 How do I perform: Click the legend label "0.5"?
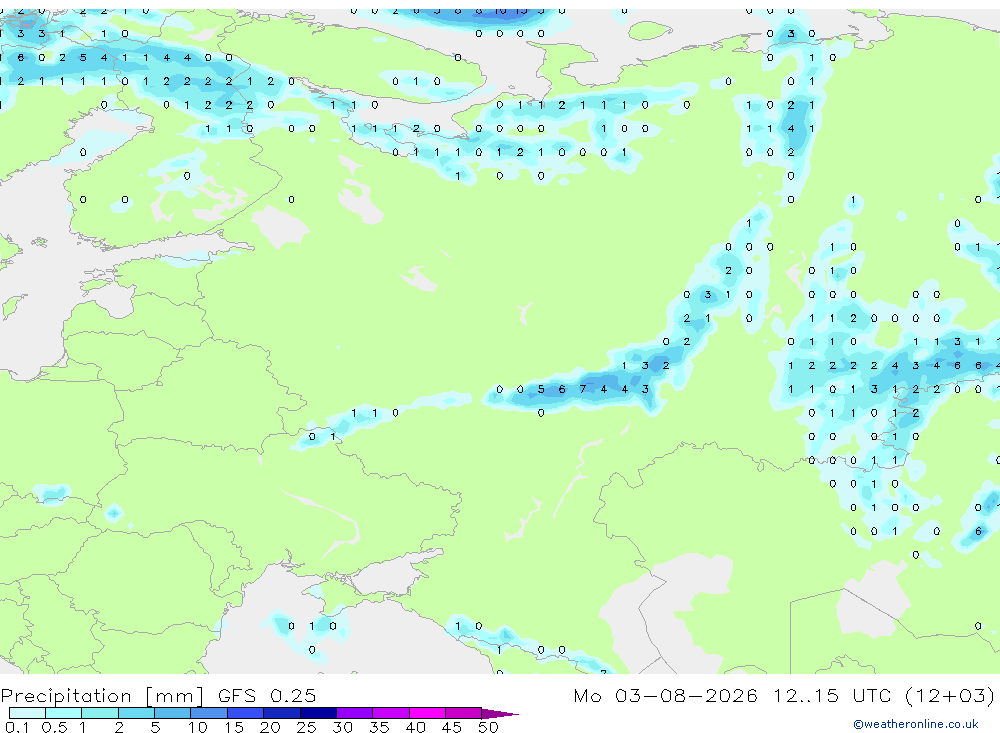pyautogui.click(x=54, y=727)
